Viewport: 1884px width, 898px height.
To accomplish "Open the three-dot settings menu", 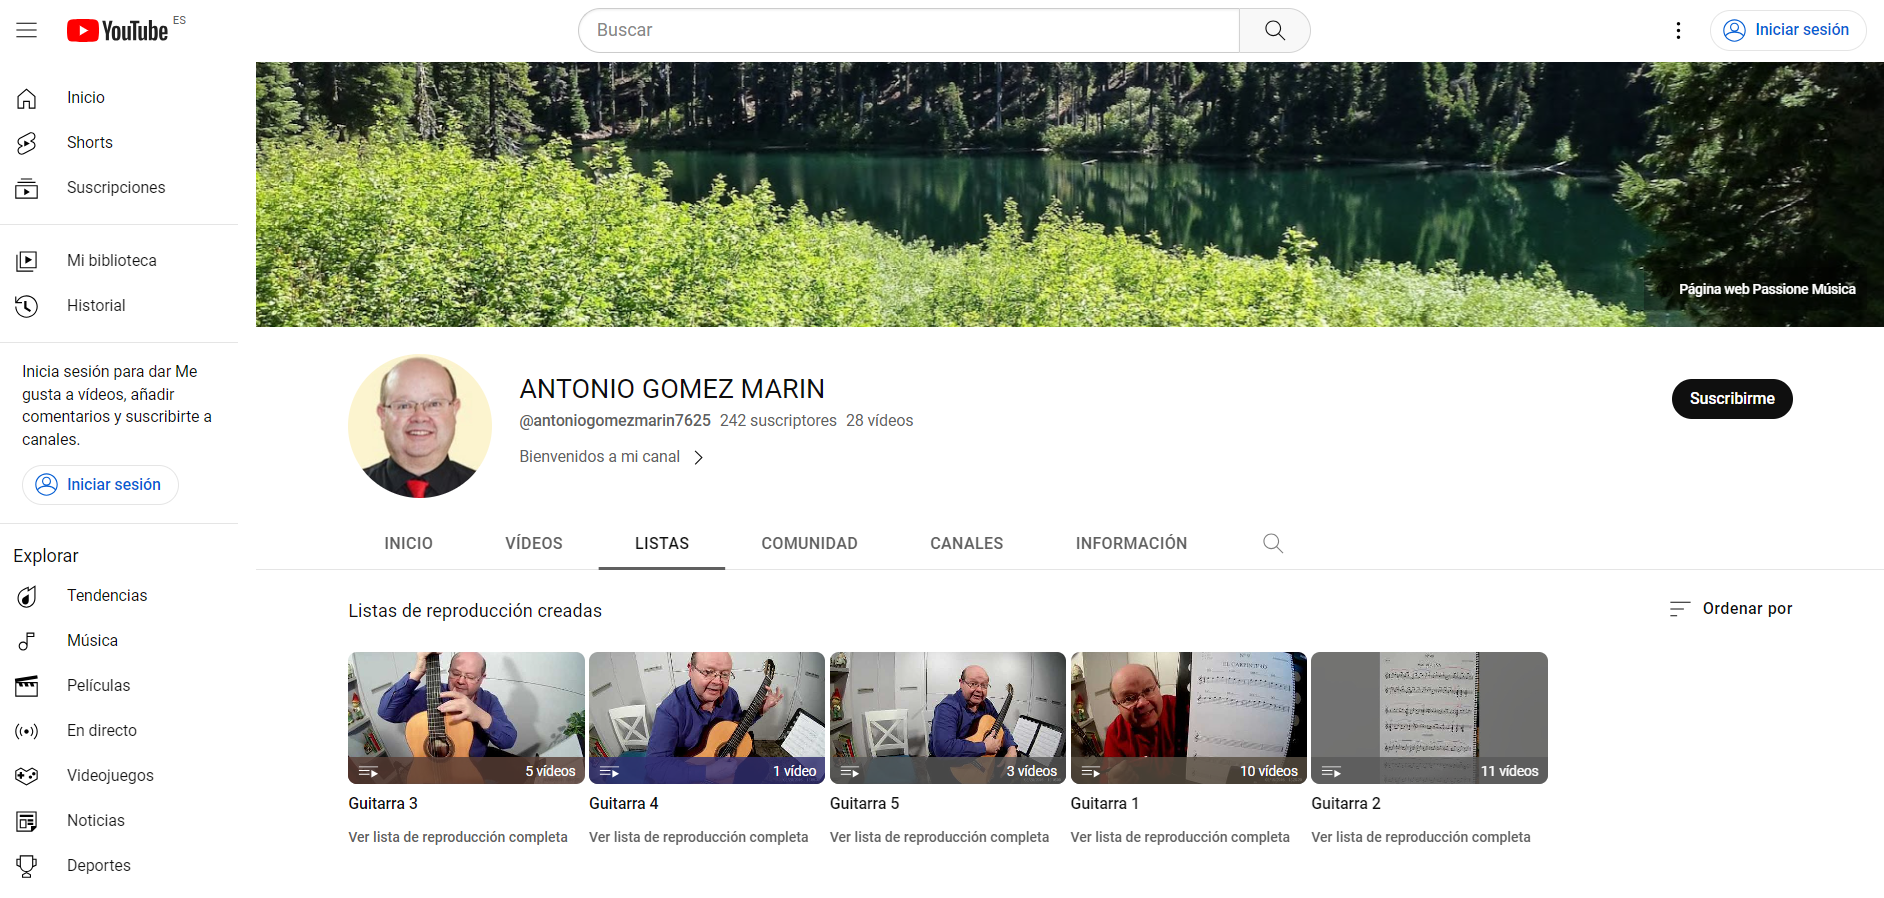I will tap(1678, 30).
